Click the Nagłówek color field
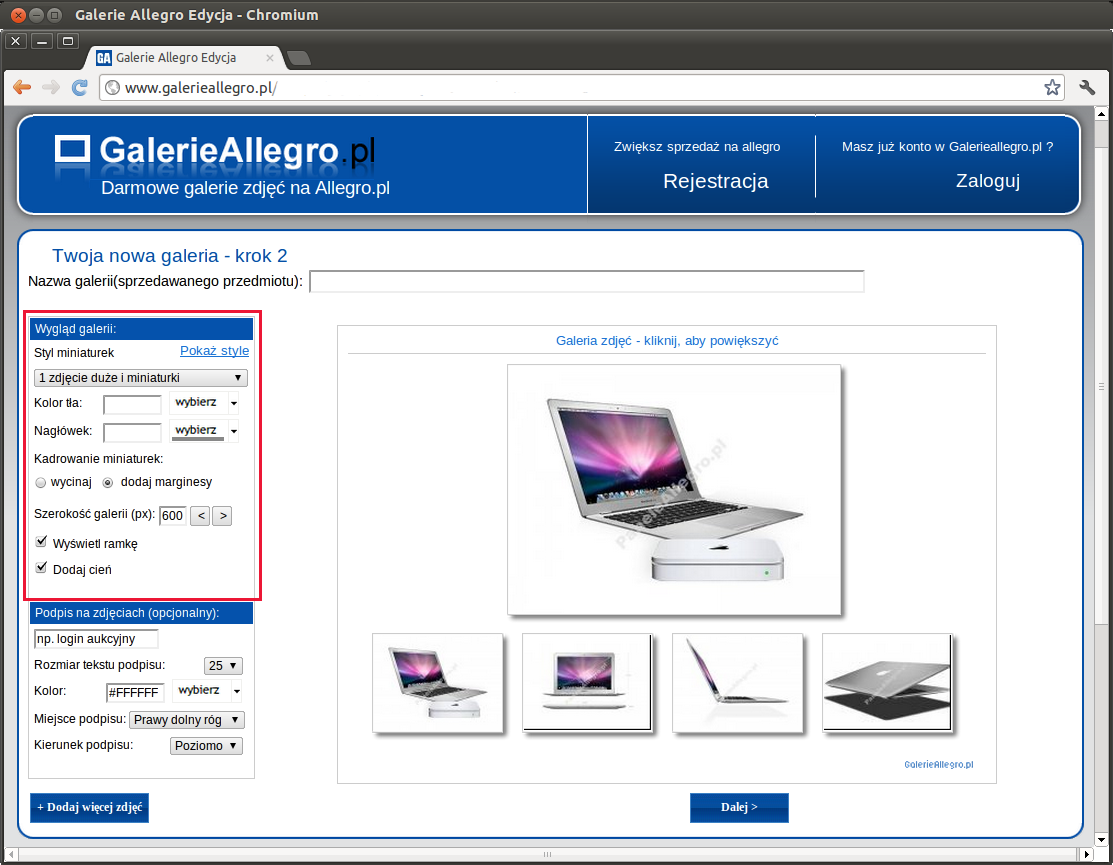The image size is (1113, 865). point(133,432)
